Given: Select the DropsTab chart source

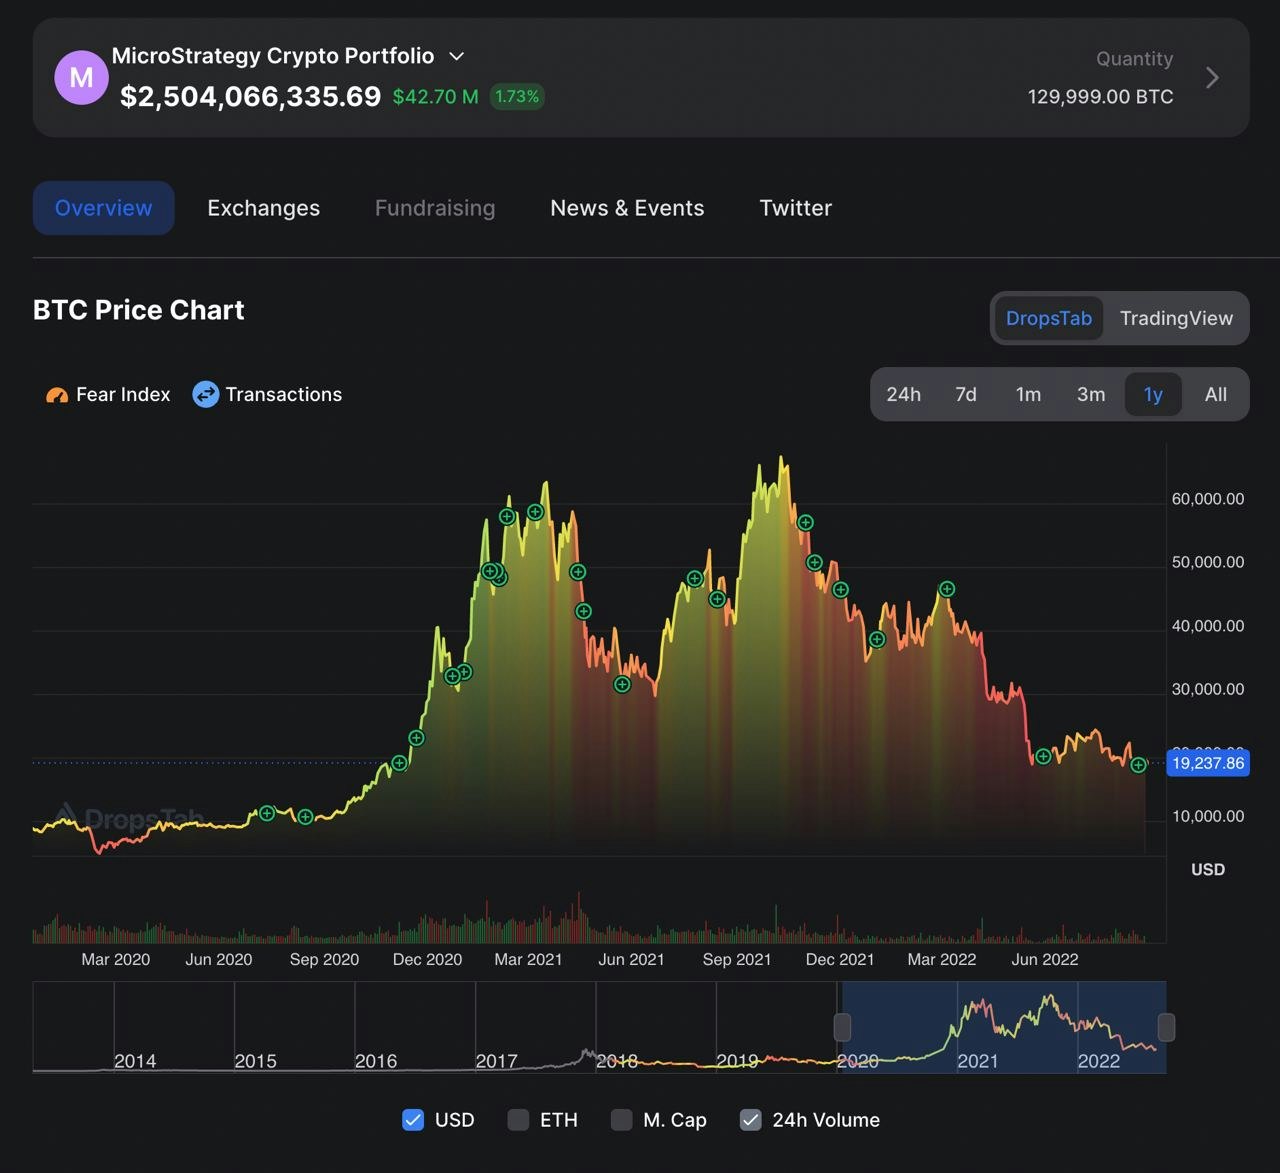Looking at the screenshot, I should point(1049,318).
